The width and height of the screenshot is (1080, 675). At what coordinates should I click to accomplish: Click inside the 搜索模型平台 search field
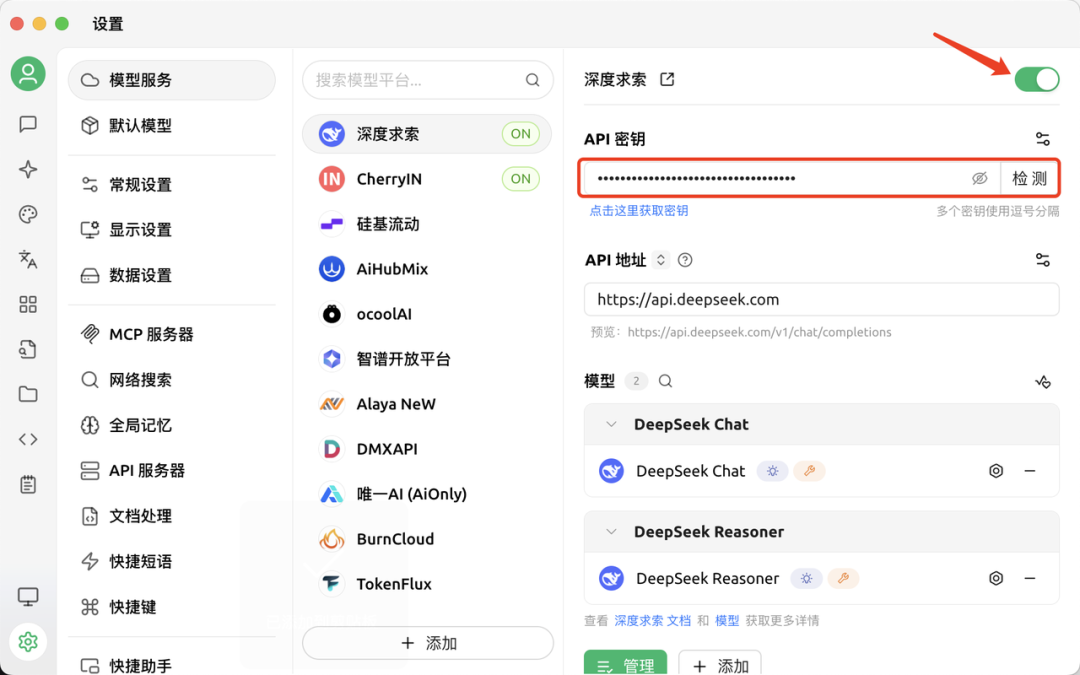point(420,78)
